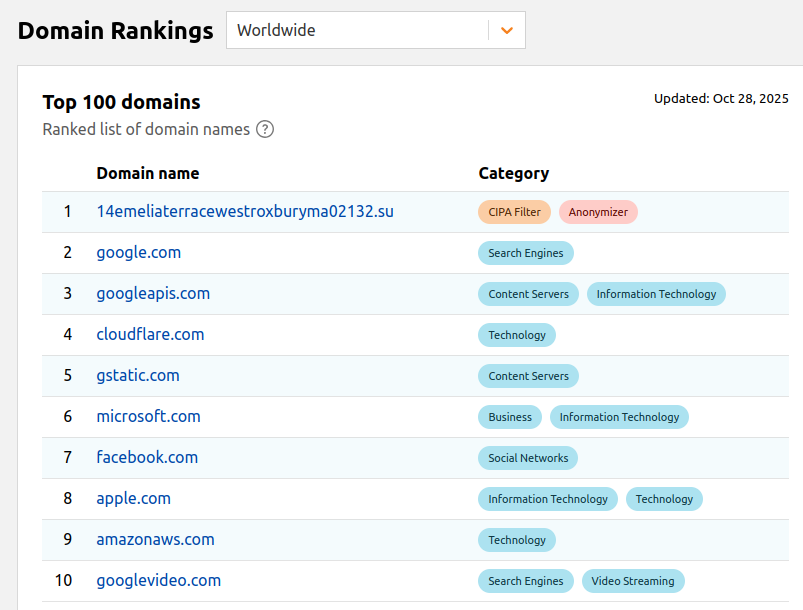The height and width of the screenshot is (610, 803).
Task: Select the Technology tag for cloudflare.com
Action: [x=517, y=335]
